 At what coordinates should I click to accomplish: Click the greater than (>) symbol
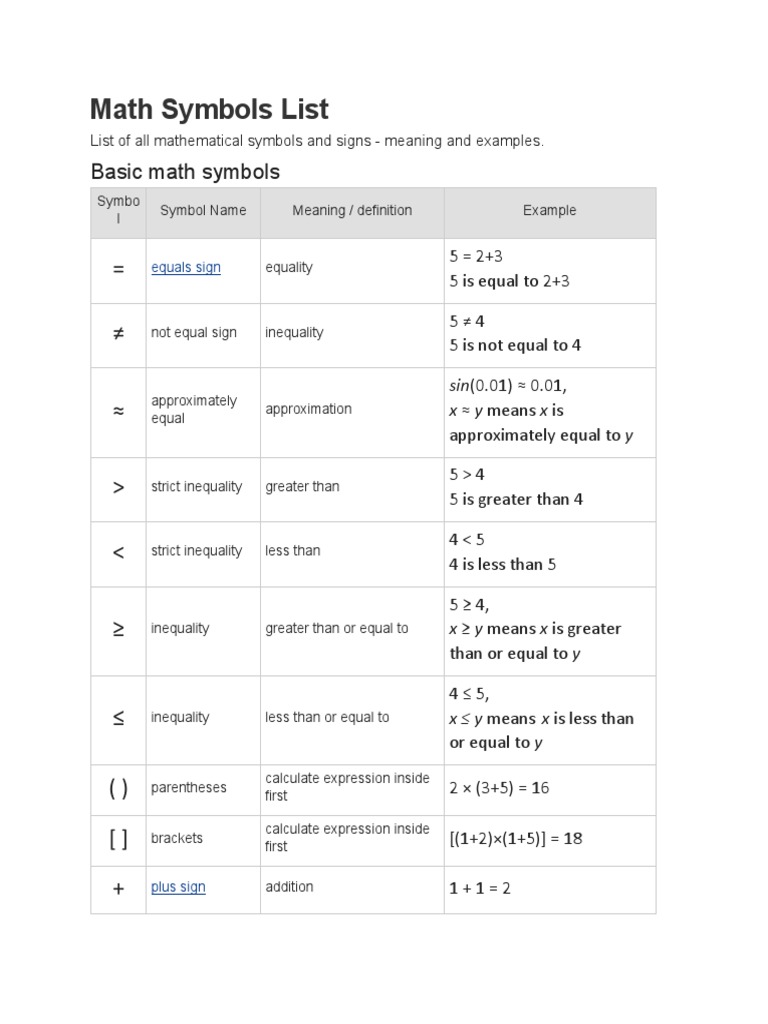coord(118,487)
